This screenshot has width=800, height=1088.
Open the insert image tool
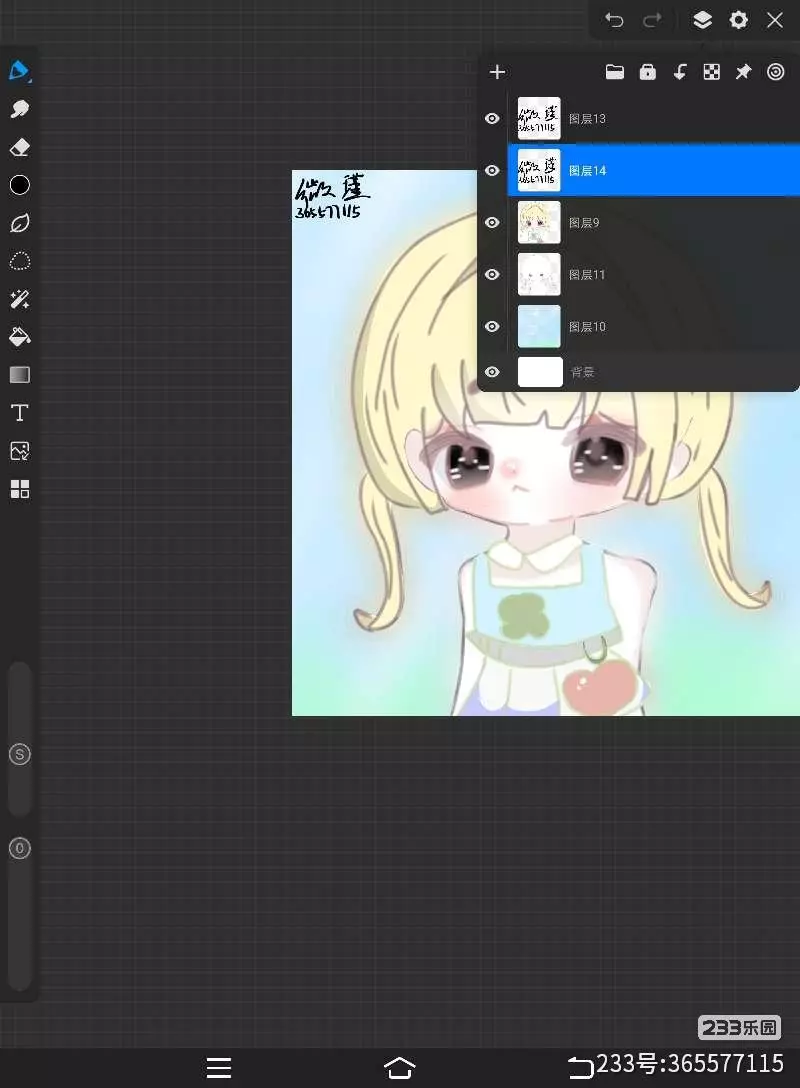(19, 451)
